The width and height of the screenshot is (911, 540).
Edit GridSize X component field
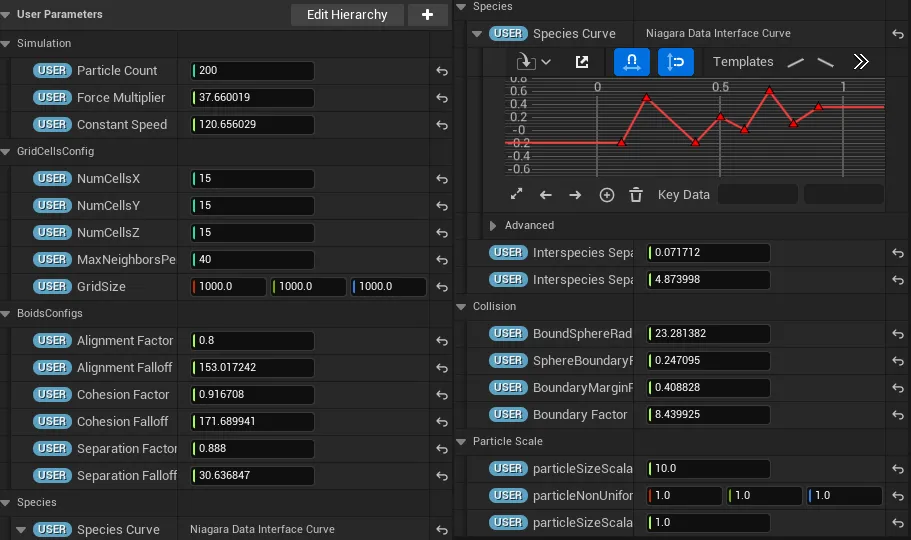point(228,287)
